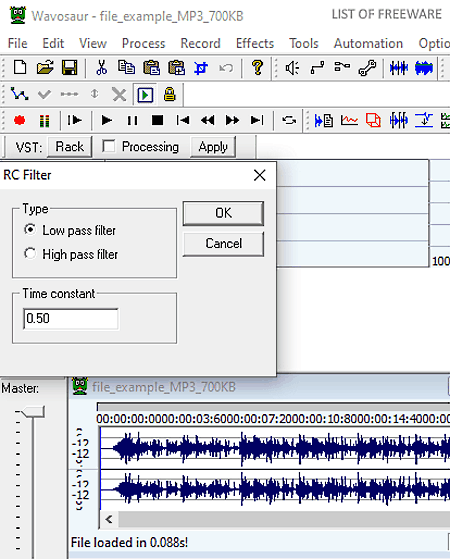
Task: Open the VST Rack button
Action: pyautogui.click(x=70, y=147)
